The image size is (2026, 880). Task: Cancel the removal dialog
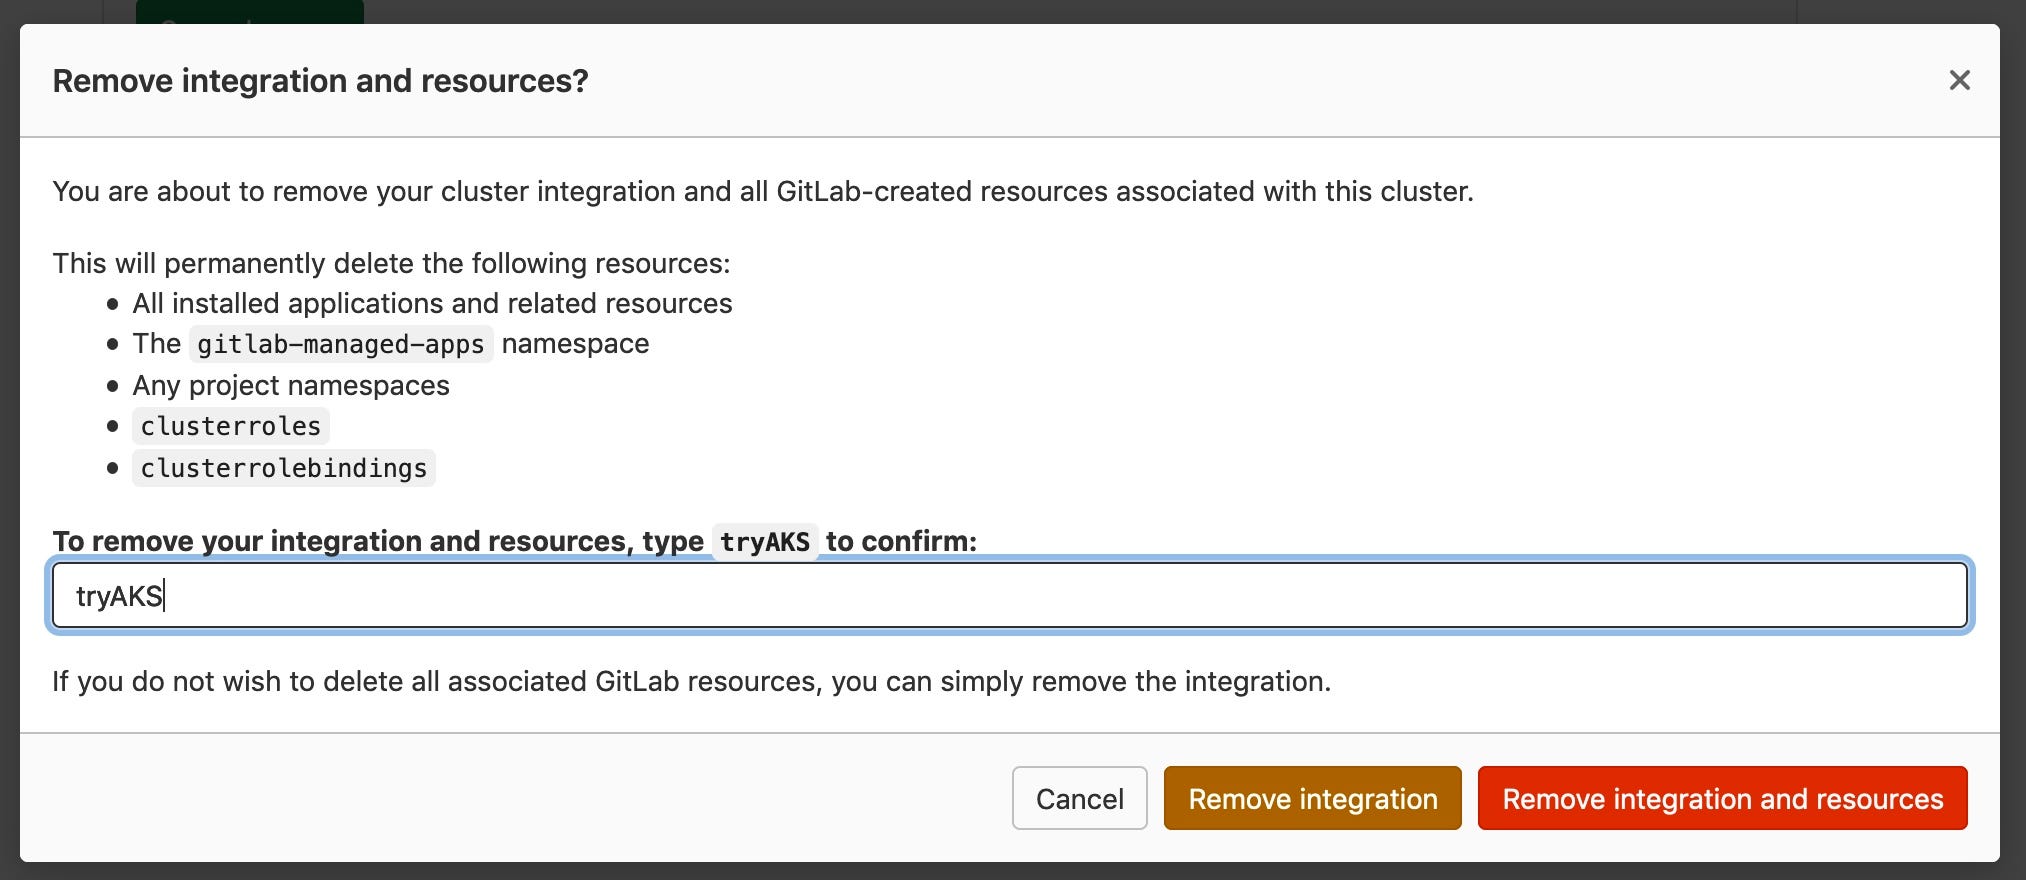coord(1079,798)
